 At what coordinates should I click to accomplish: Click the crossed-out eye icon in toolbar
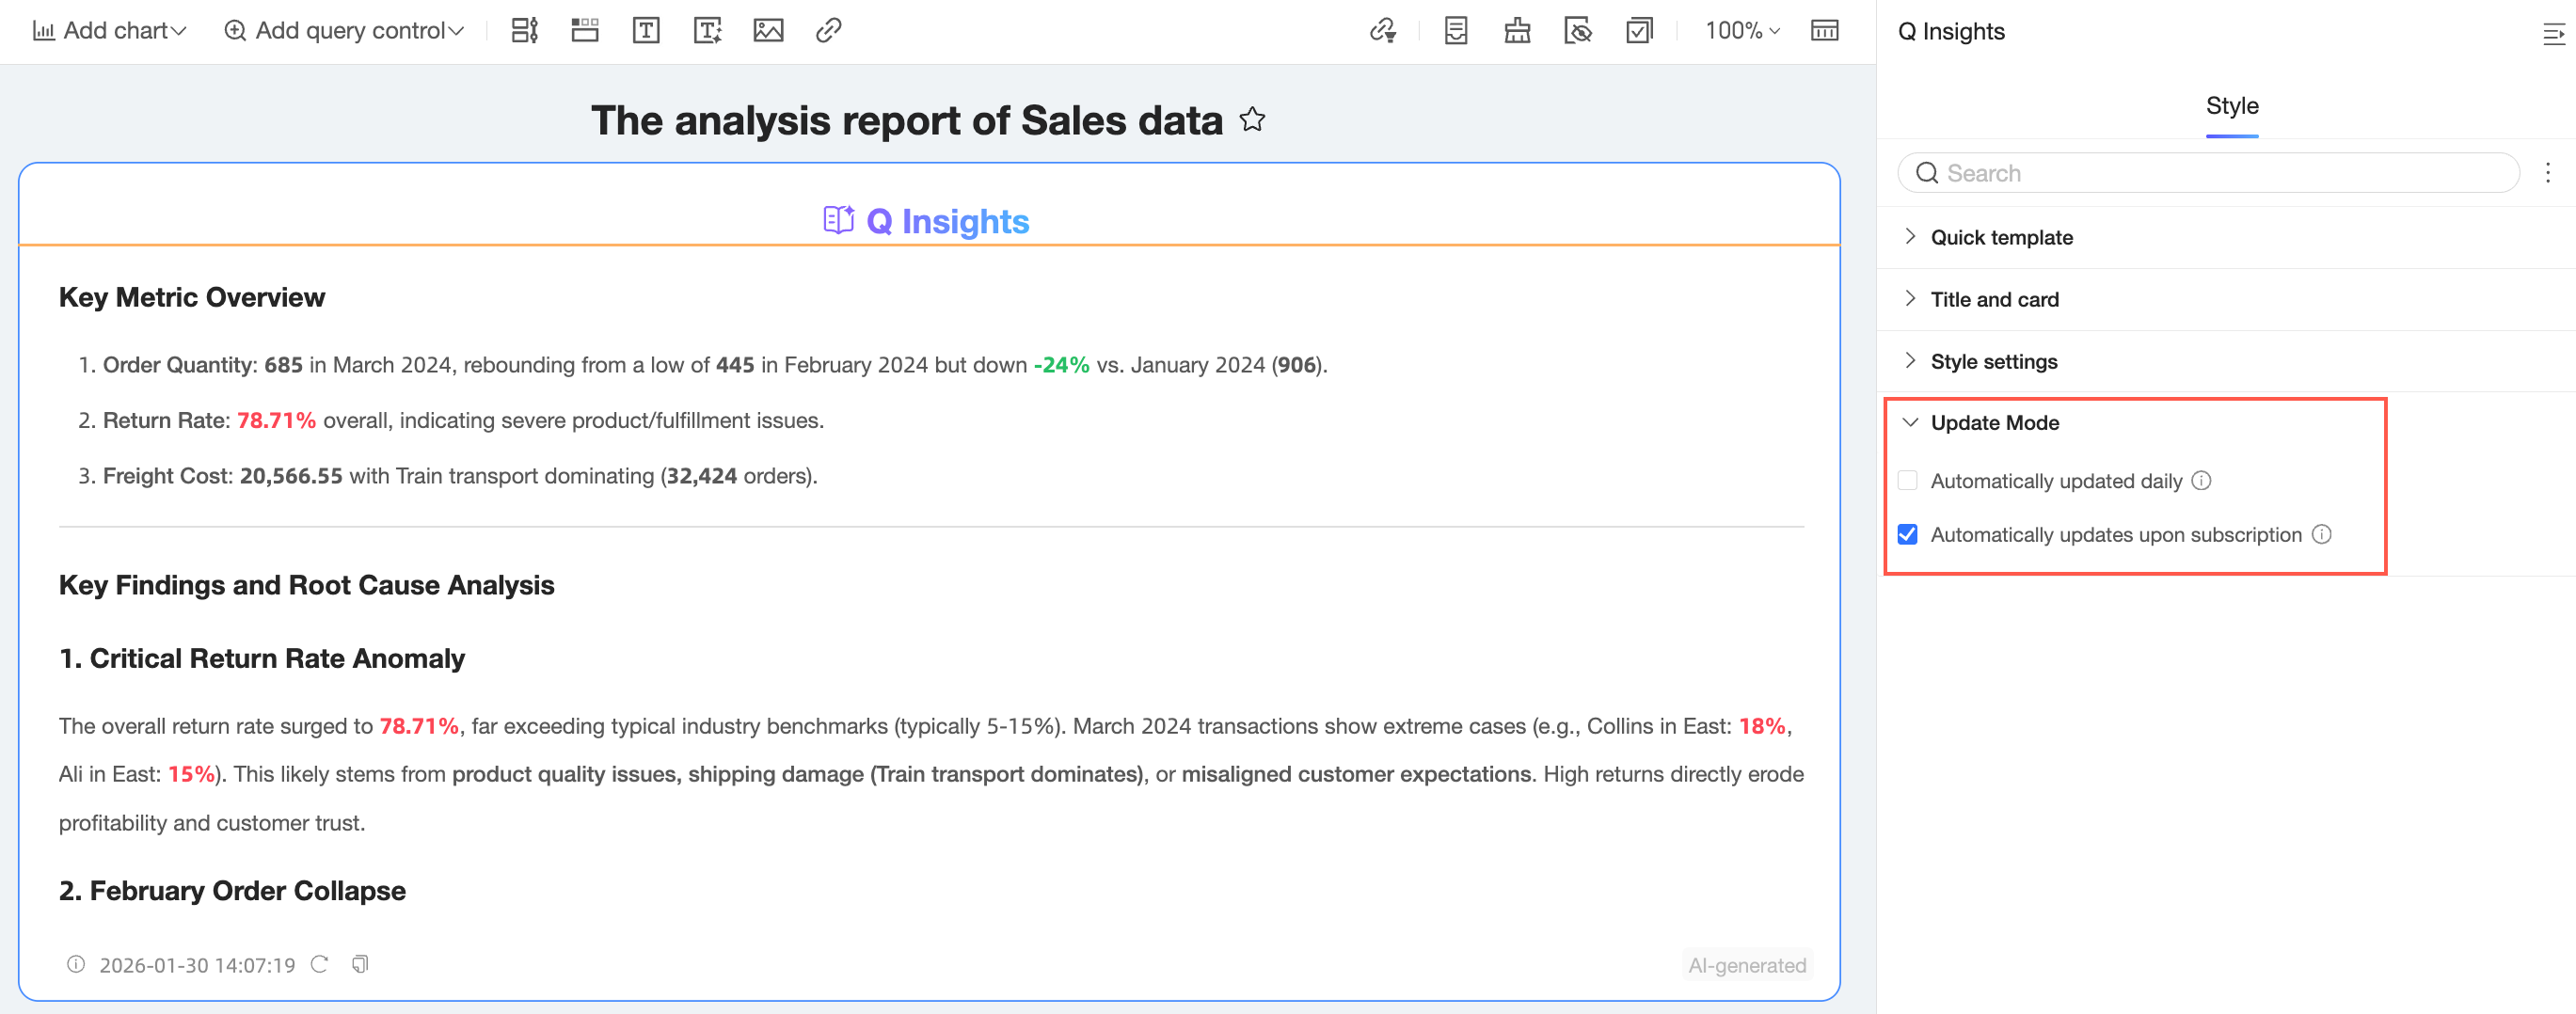click(1577, 31)
